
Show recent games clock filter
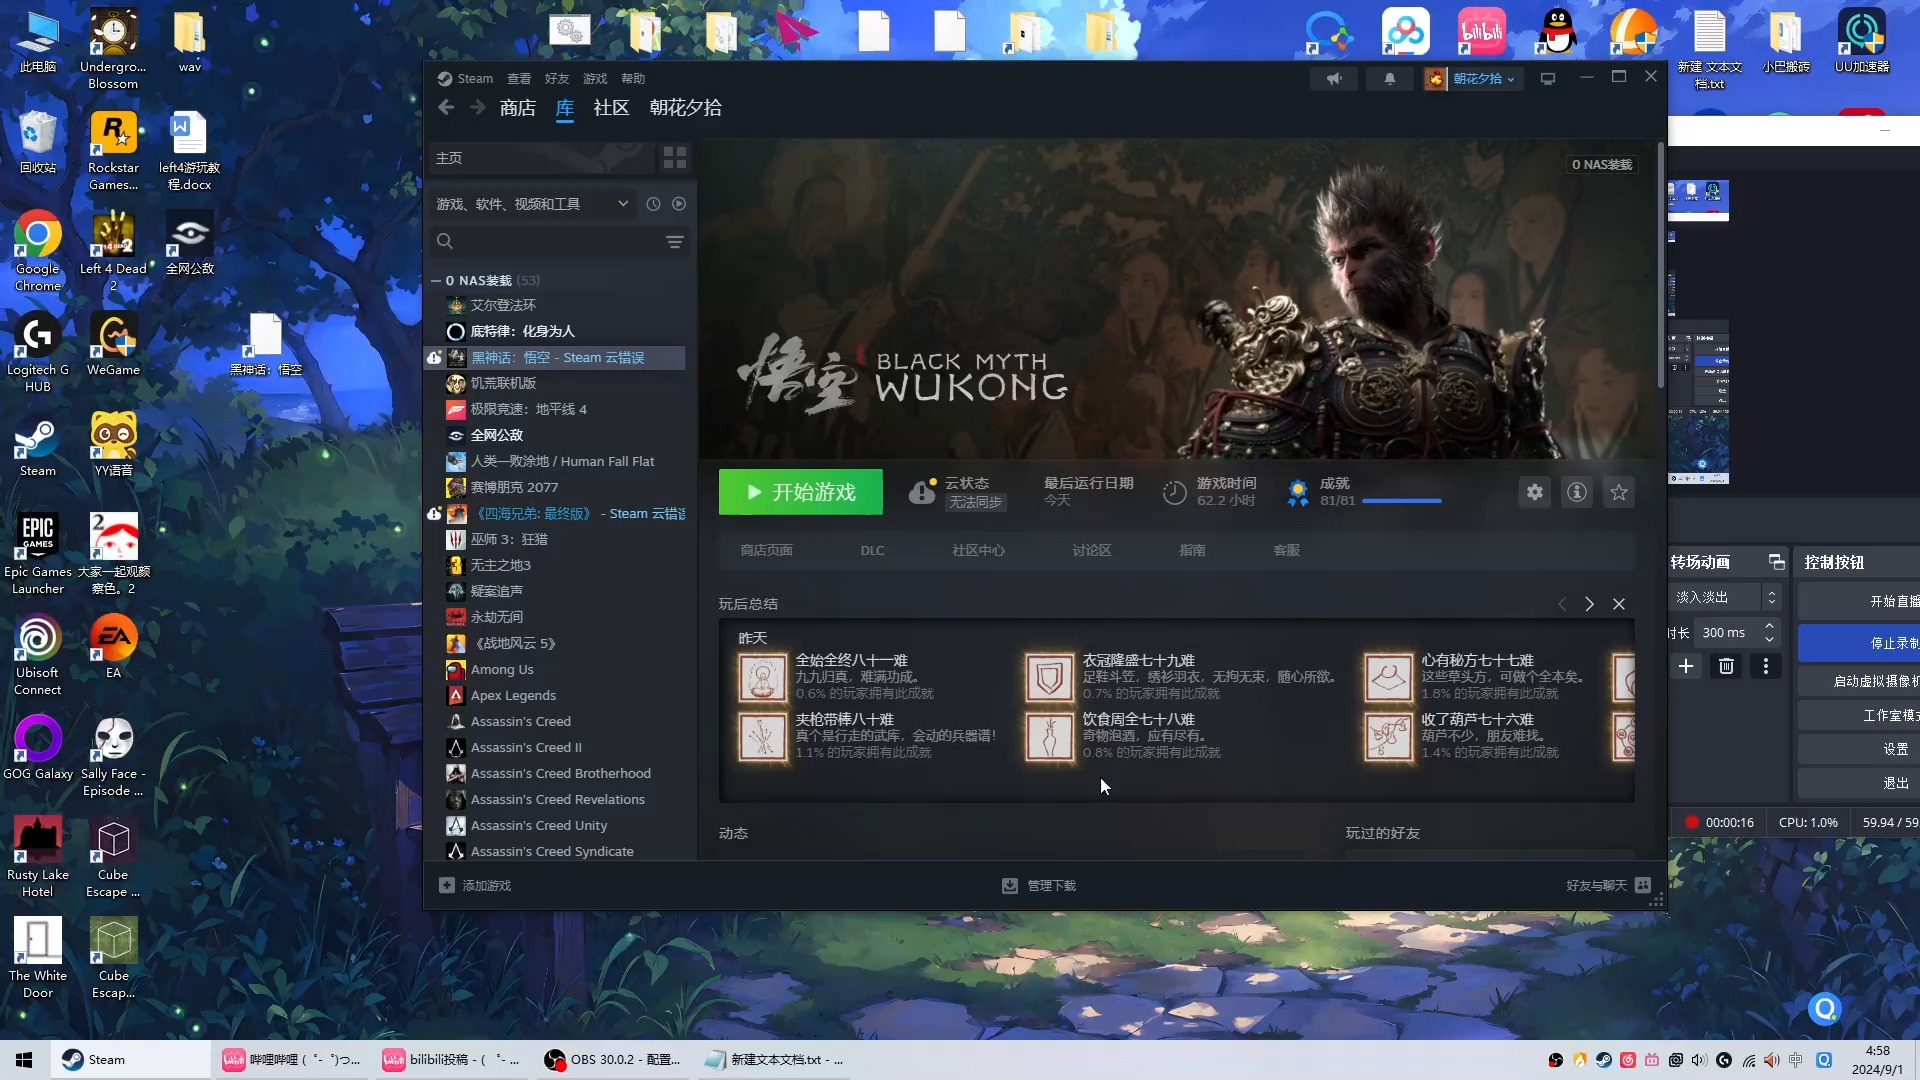click(653, 204)
